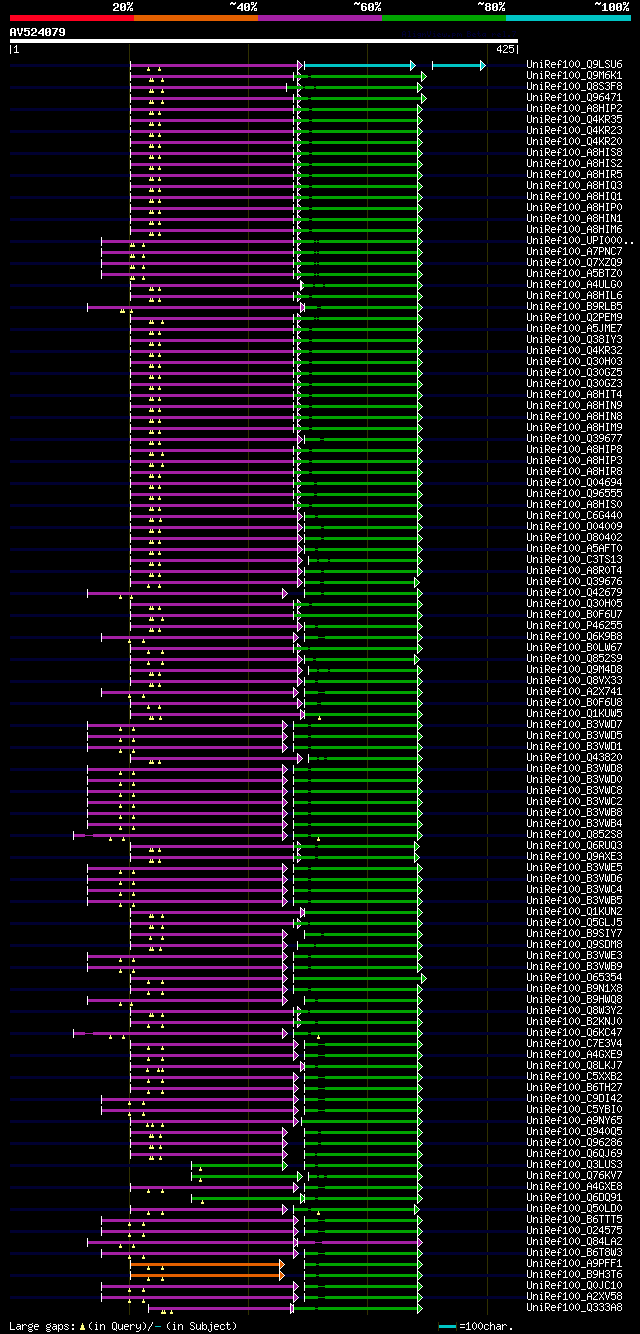Click label UniRef100_B9RLB5

tap(574, 307)
